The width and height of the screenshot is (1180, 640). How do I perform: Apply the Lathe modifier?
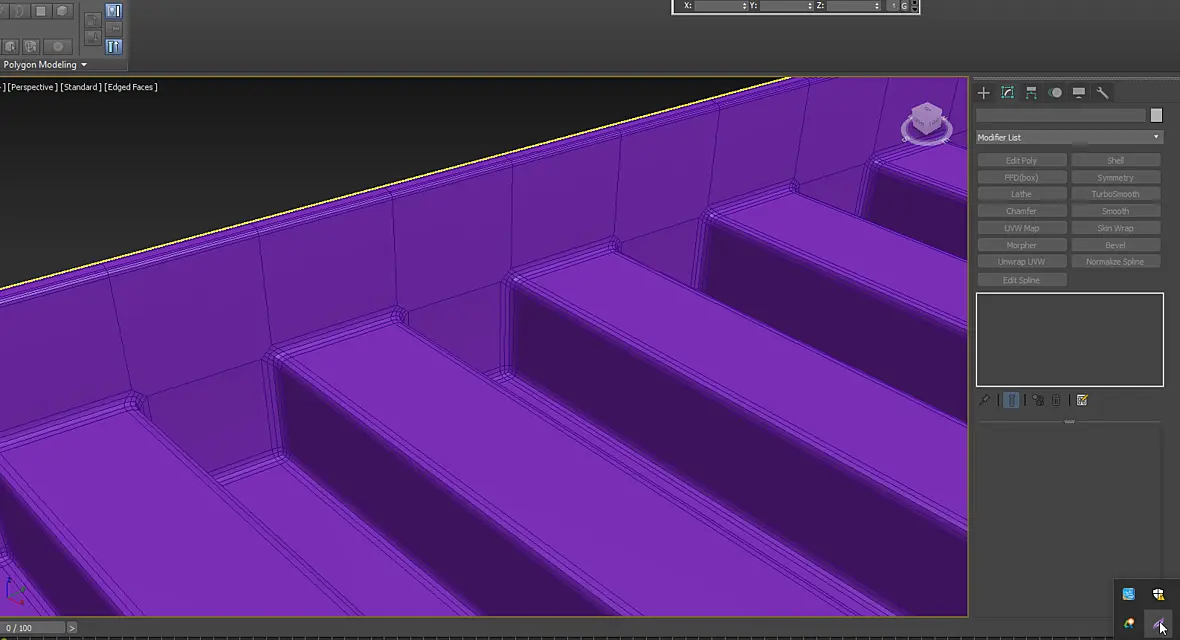point(1021,194)
